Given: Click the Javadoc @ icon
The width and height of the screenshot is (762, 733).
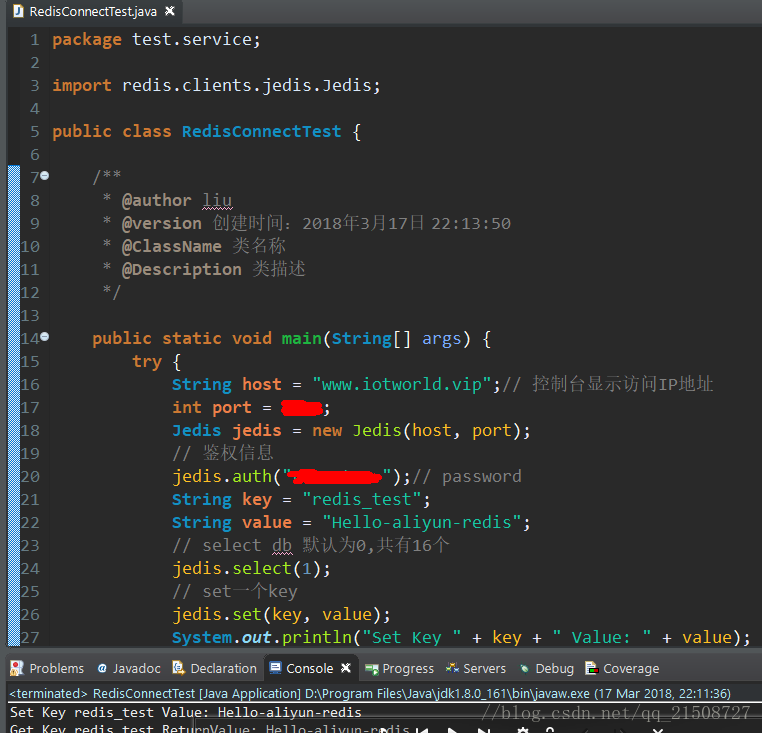Looking at the screenshot, I should 102,668.
